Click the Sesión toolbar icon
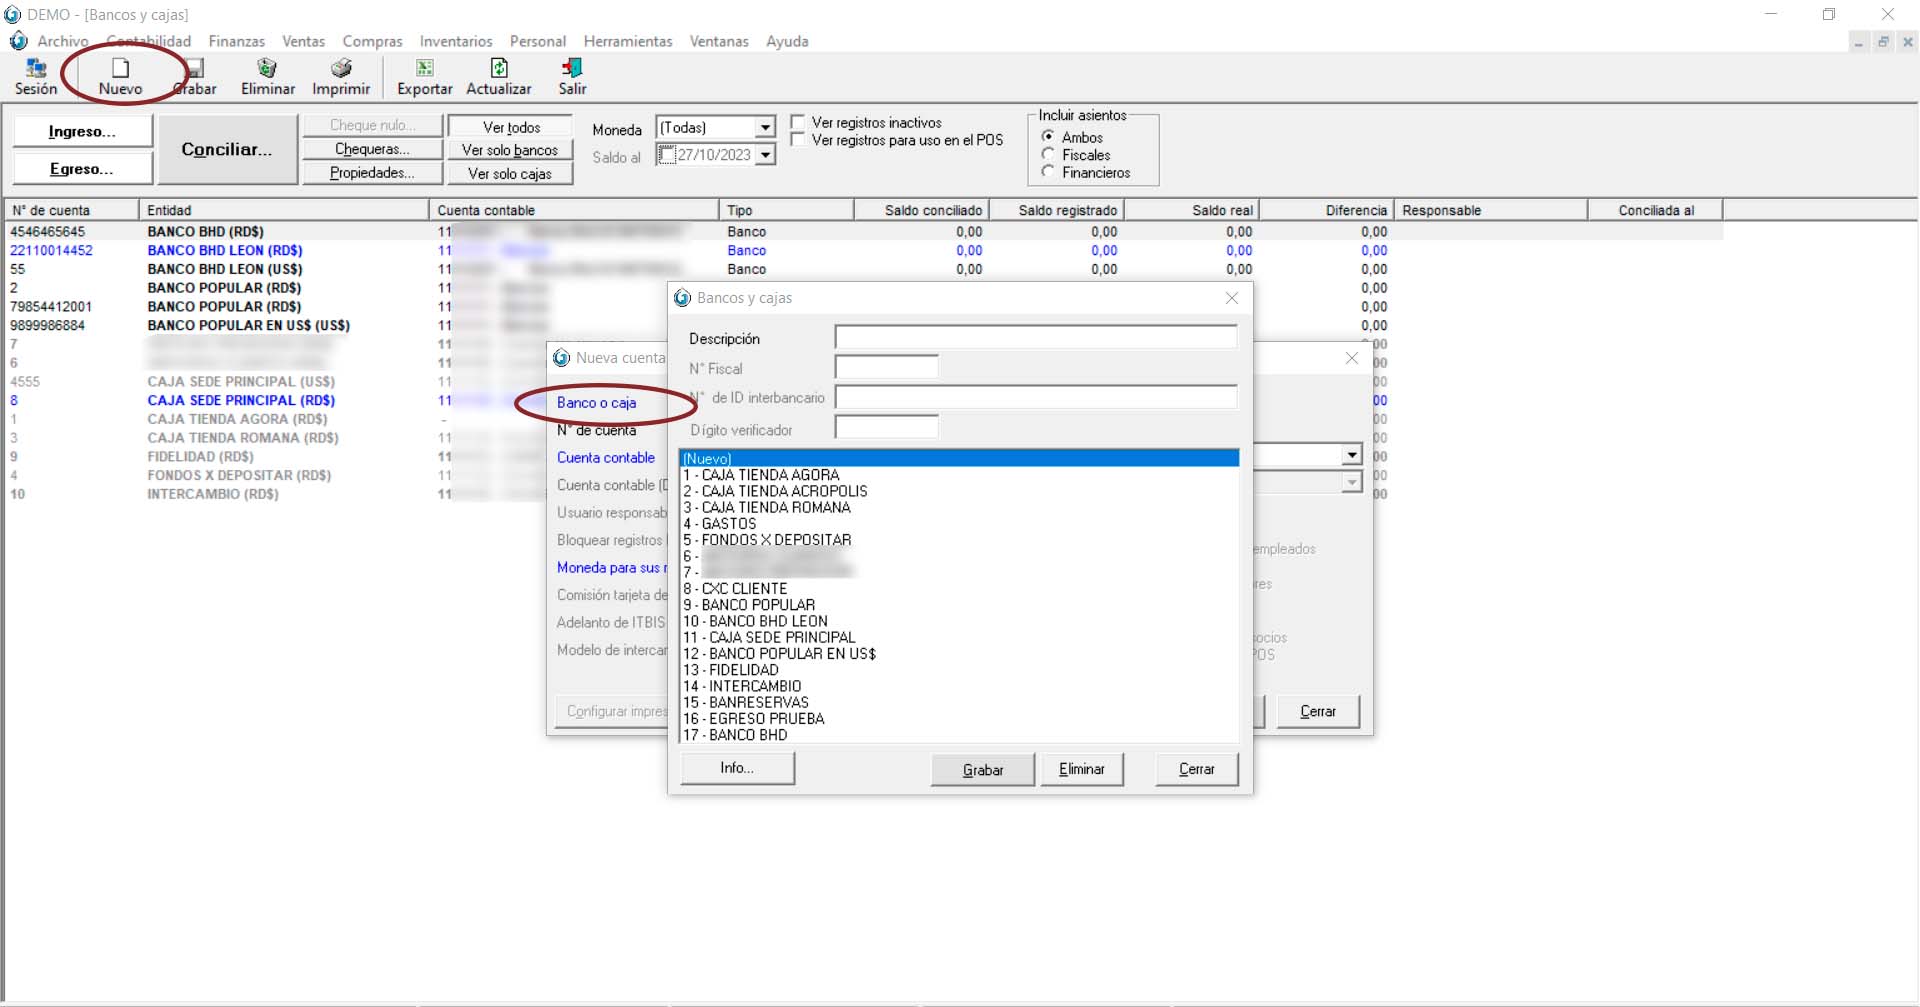Viewport: 1920px width, 1007px height. point(36,69)
